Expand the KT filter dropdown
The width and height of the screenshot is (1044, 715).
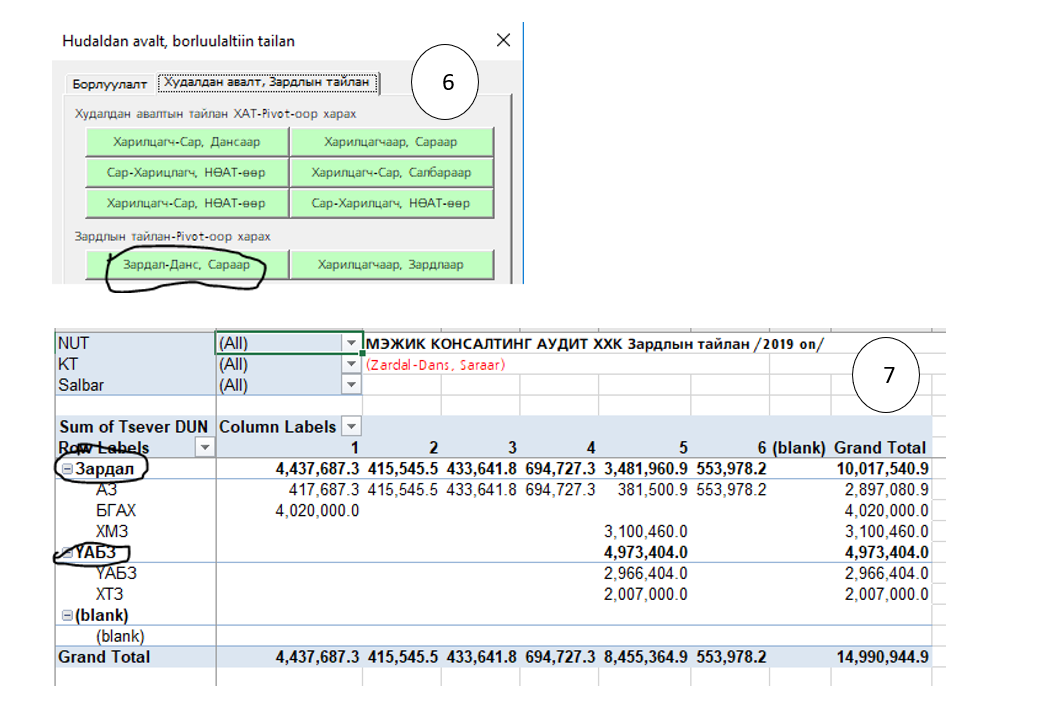pos(351,364)
